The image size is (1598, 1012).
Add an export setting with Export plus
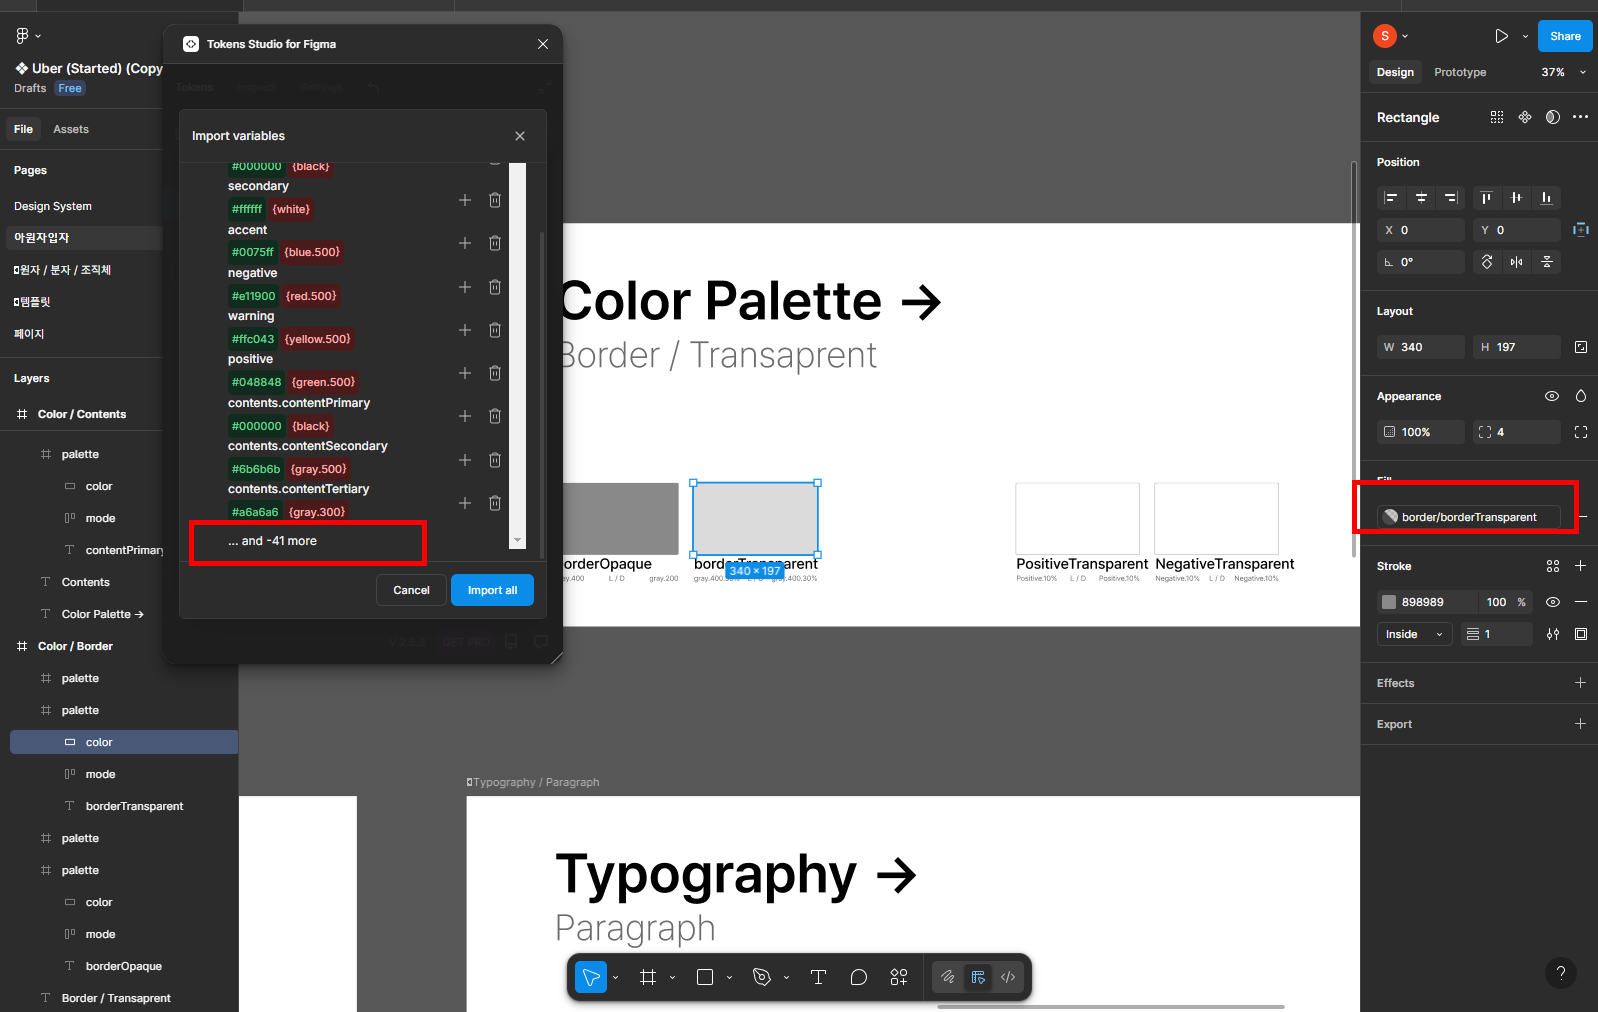pyautogui.click(x=1580, y=724)
